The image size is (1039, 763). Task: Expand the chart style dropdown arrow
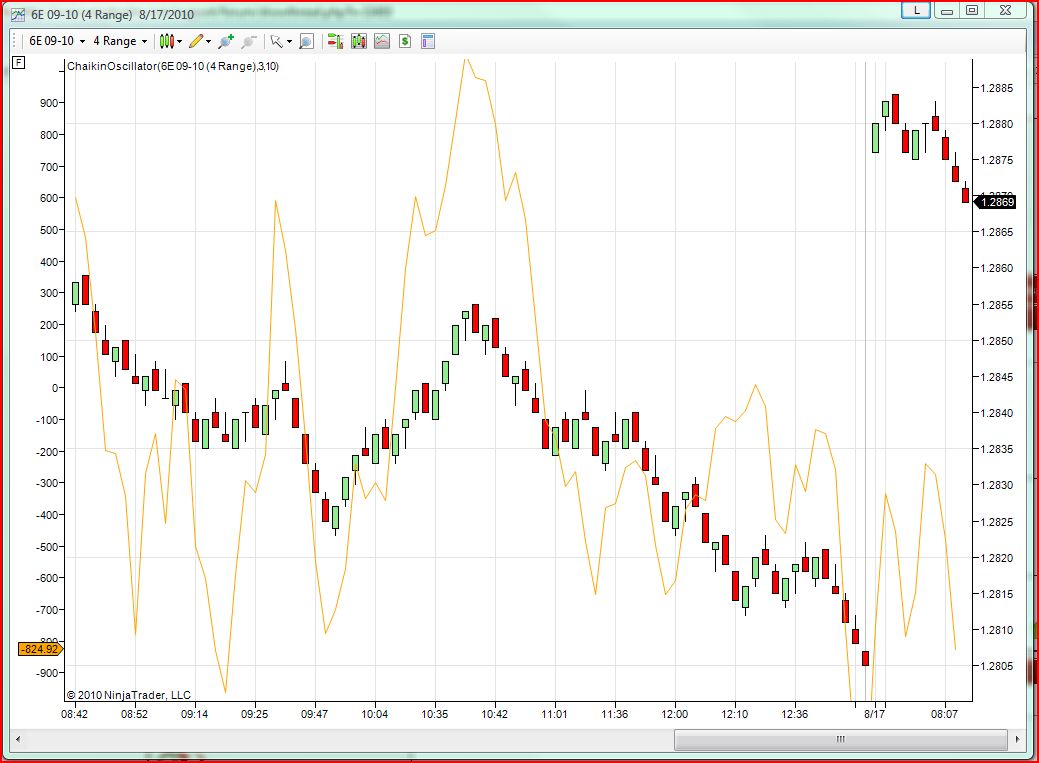coord(180,41)
